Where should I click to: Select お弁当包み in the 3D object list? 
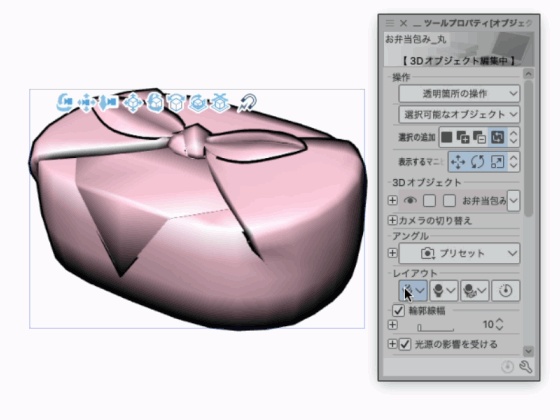tap(484, 201)
